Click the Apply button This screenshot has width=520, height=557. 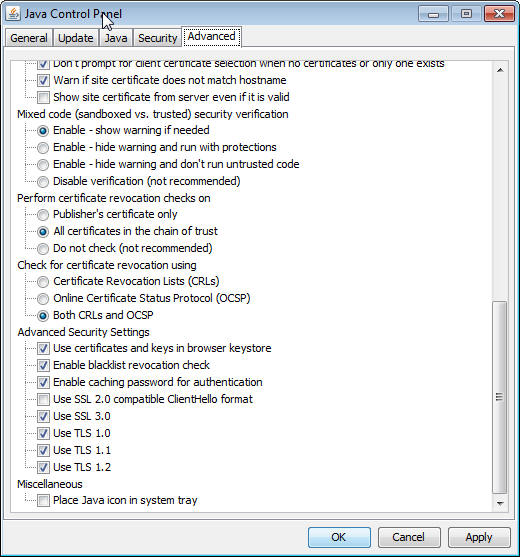479,537
